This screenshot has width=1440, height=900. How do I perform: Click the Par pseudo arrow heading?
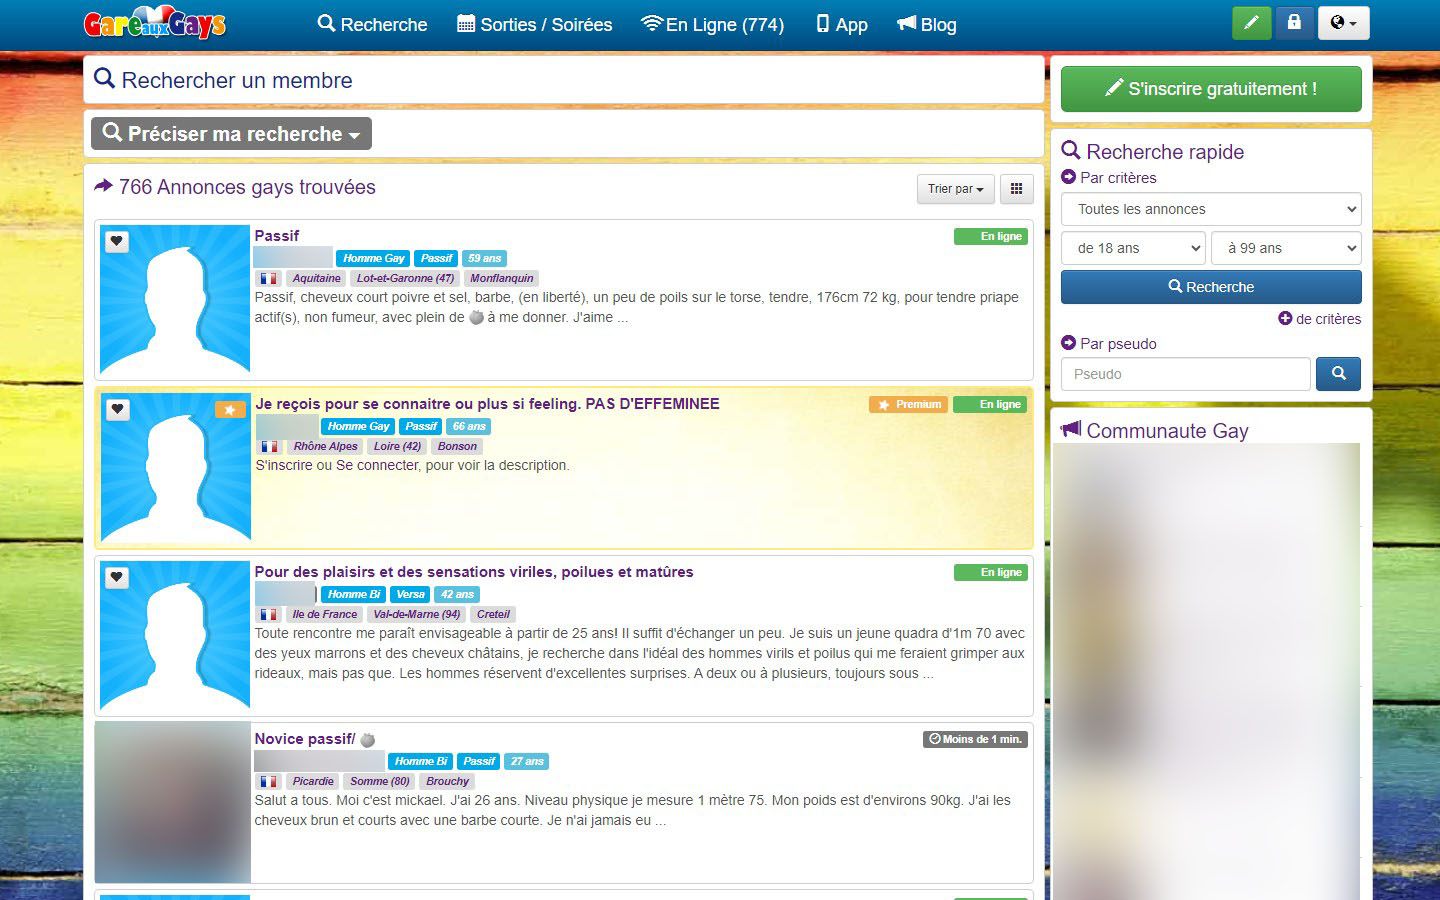tap(1109, 344)
